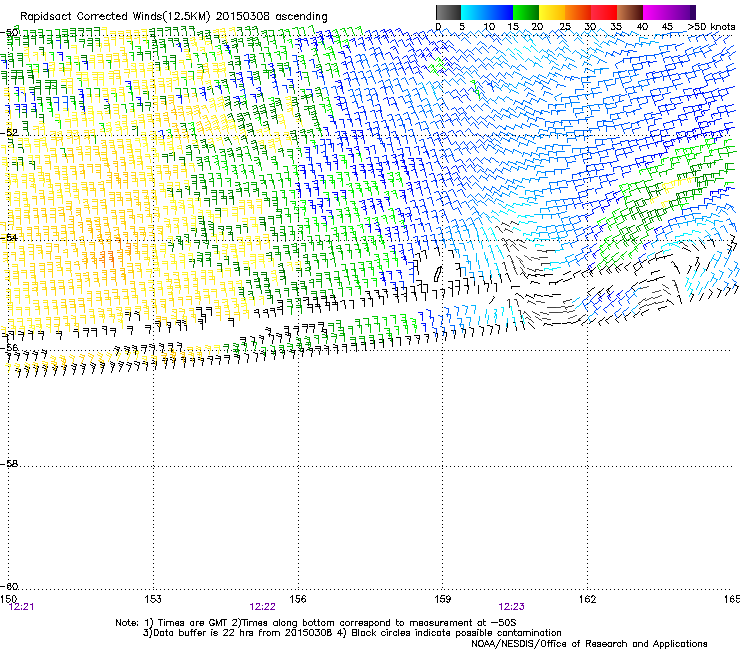Click the 'NOAA/NESDIS/Office of Research and Applications' credit
Screen dimensions: 740x650
click(x=589, y=643)
